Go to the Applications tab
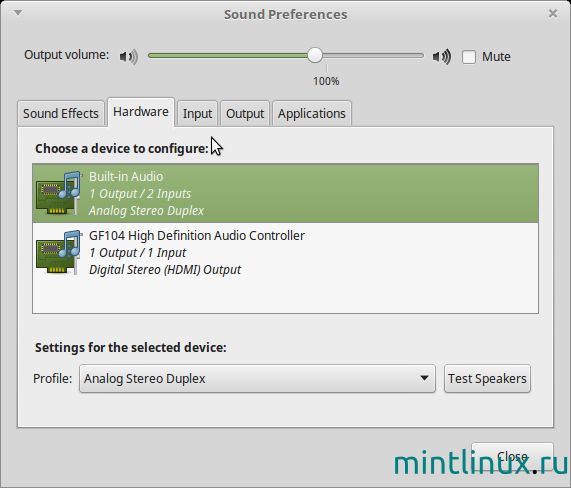 pyautogui.click(x=312, y=113)
